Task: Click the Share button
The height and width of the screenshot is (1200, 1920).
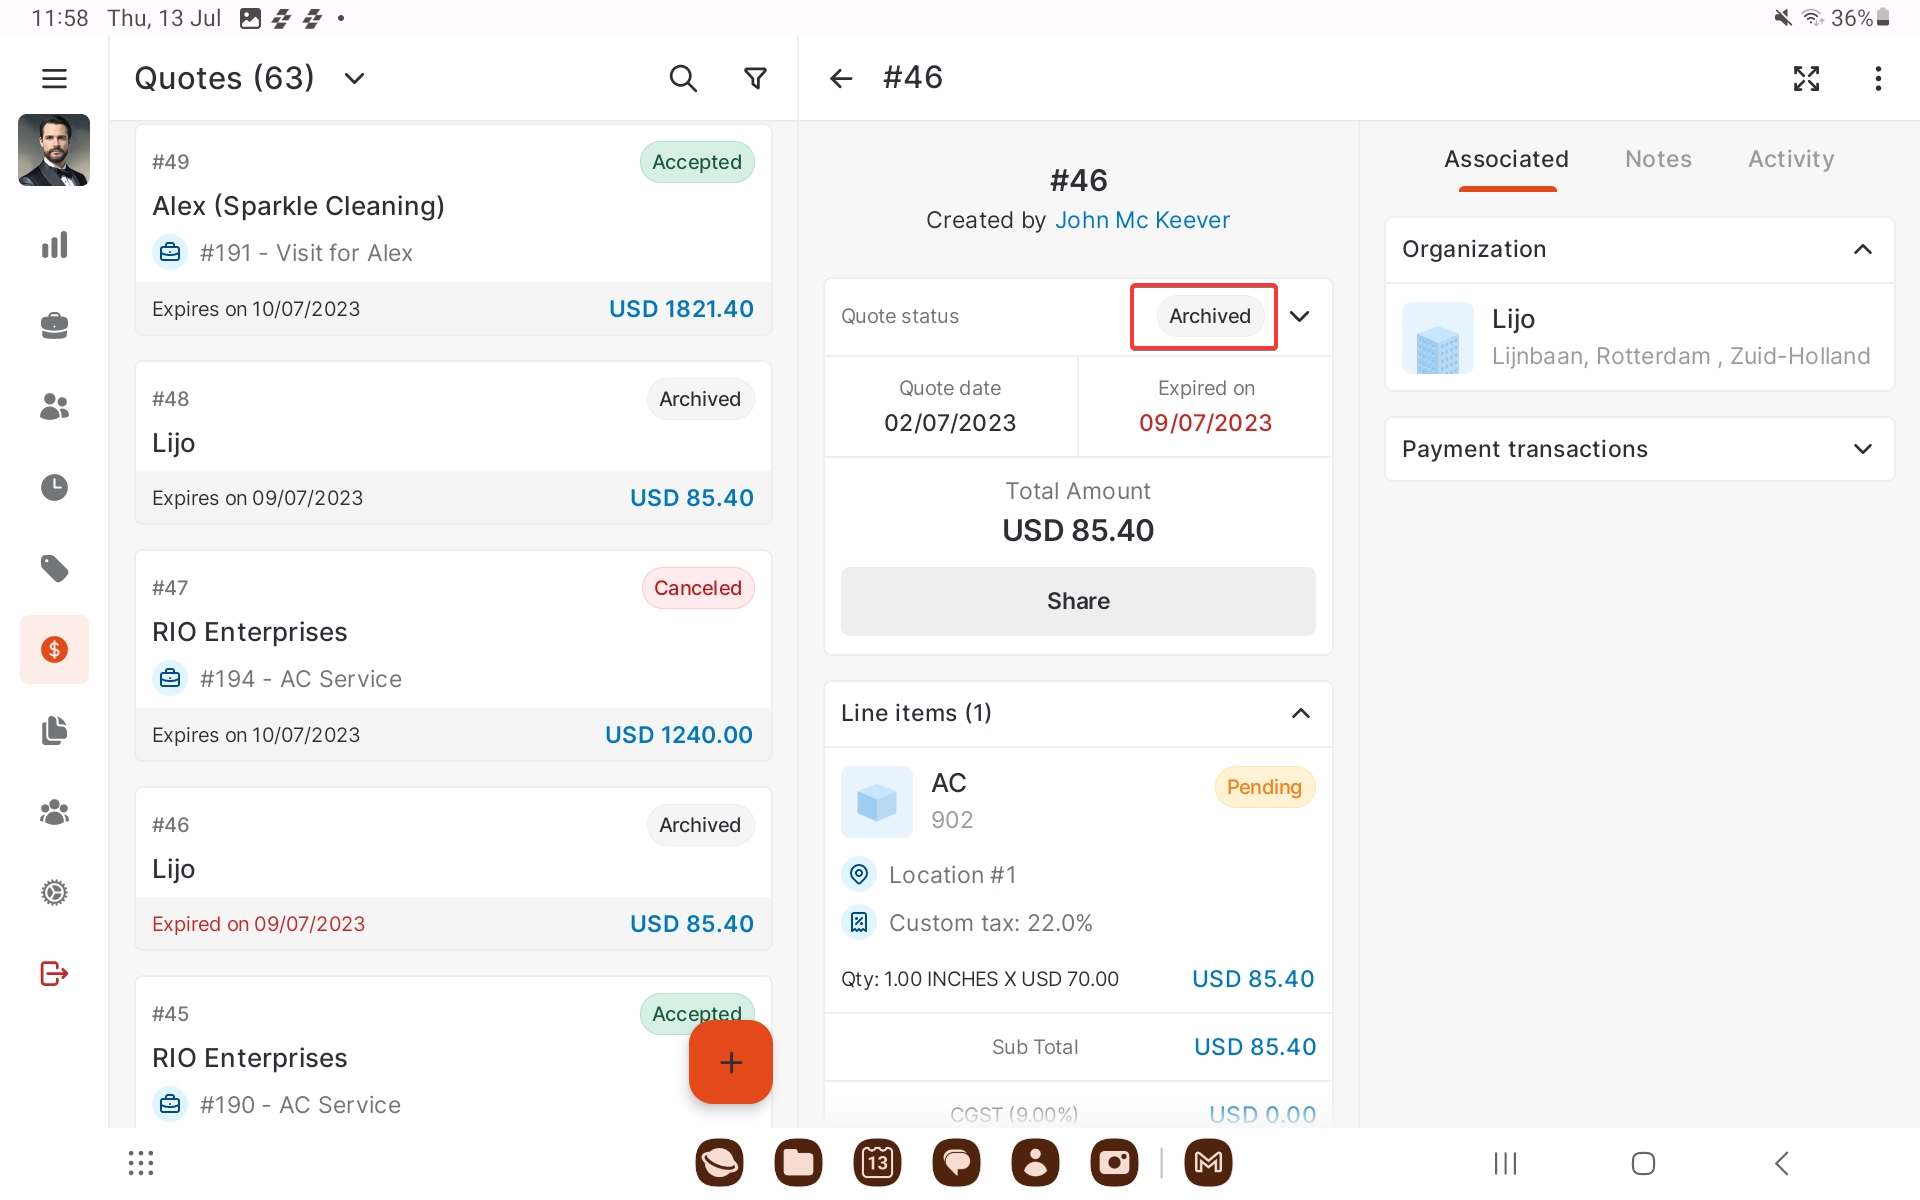Action: click(x=1078, y=601)
